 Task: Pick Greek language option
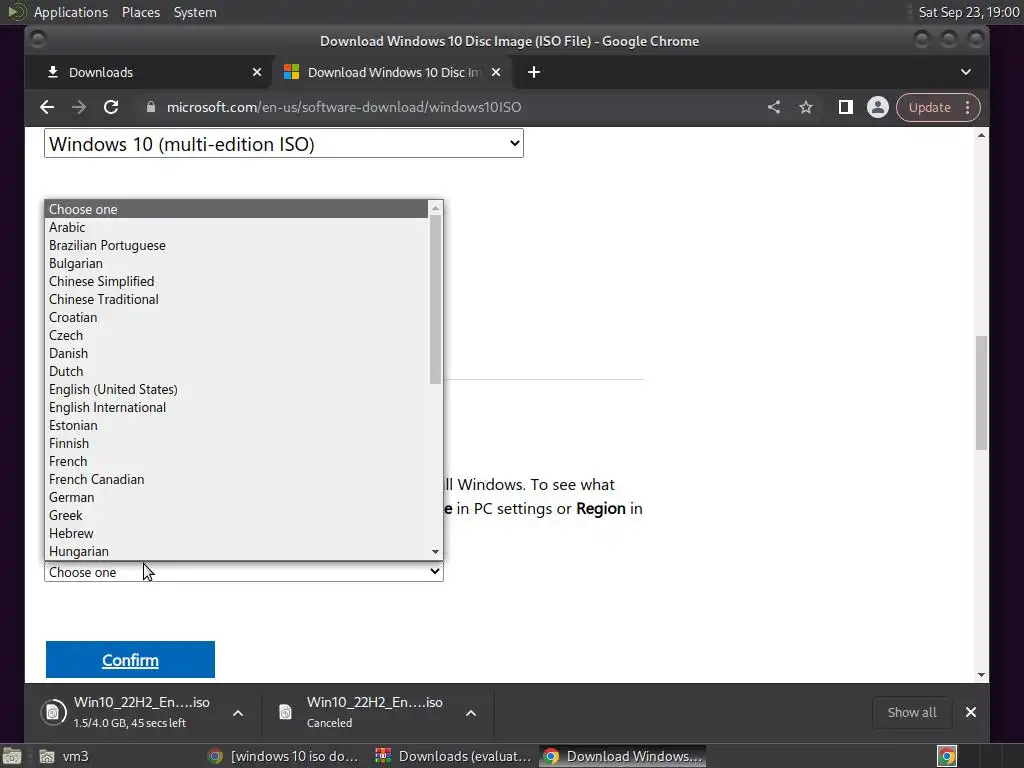pyautogui.click(x=238, y=515)
